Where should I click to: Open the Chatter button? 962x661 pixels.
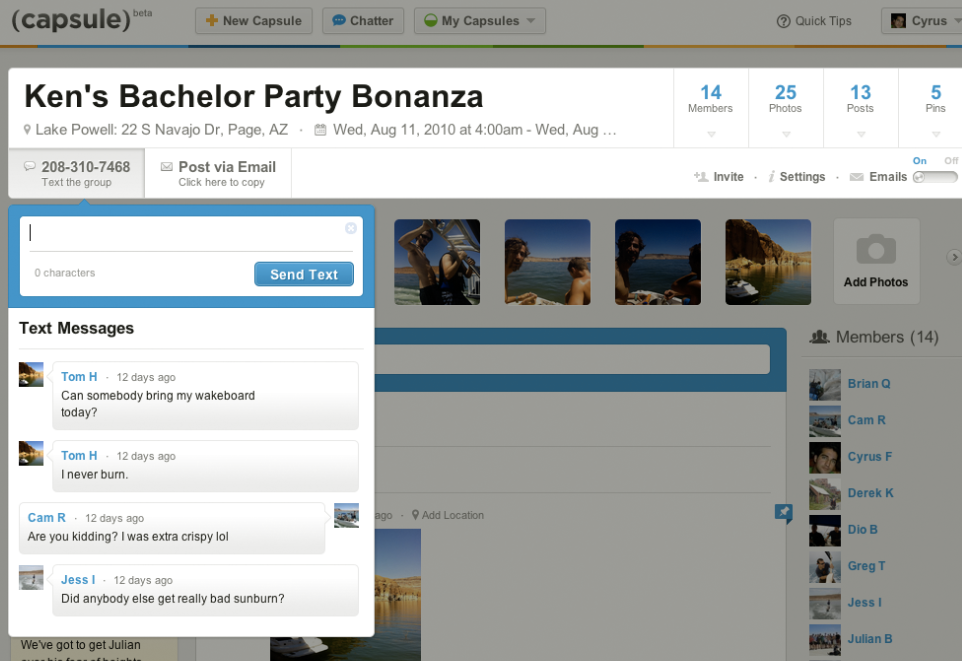[363, 21]
